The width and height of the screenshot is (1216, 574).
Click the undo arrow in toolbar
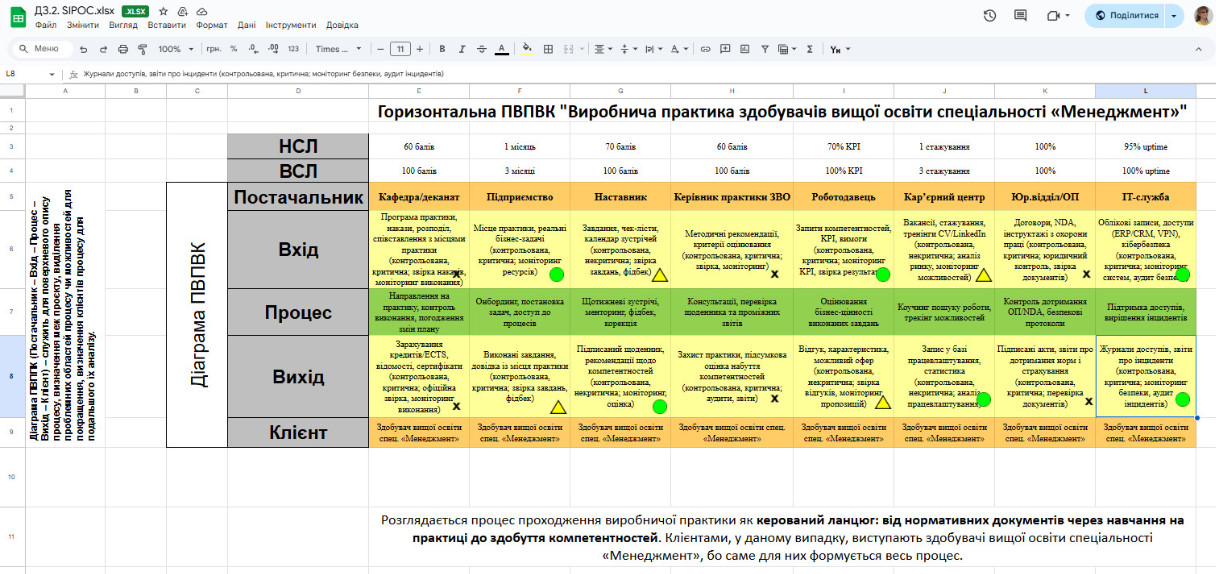pyautogui.click(x=83, y=48)
